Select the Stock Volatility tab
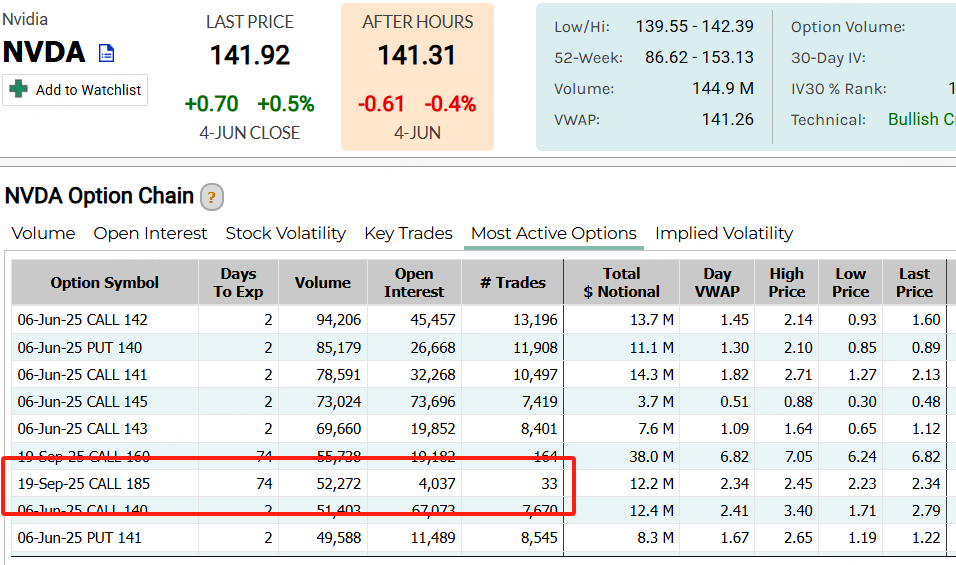Viewport: 956px width, 565px height. (x=285, y=233)
